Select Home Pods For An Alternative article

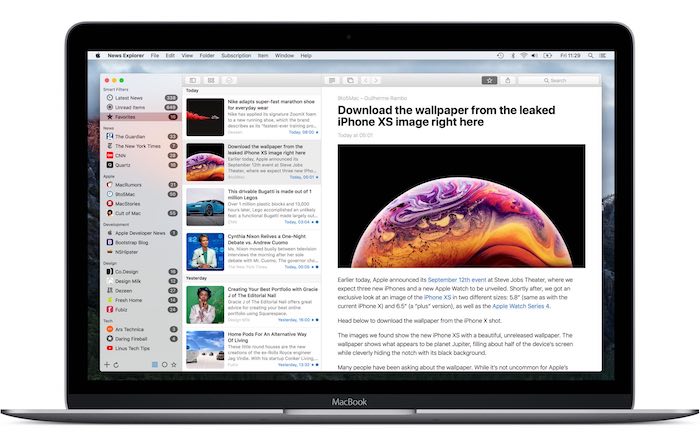pos(253,349)
